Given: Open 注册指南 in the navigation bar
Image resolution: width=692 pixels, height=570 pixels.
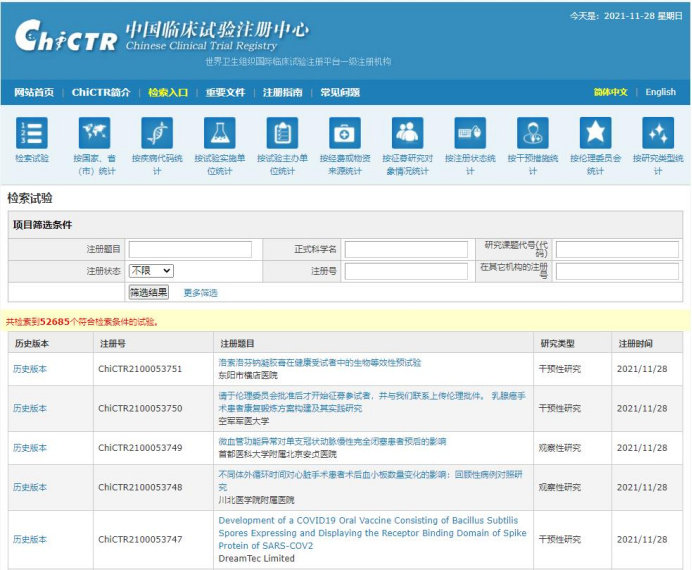Looking at the screenshot, I should (282, 92).
